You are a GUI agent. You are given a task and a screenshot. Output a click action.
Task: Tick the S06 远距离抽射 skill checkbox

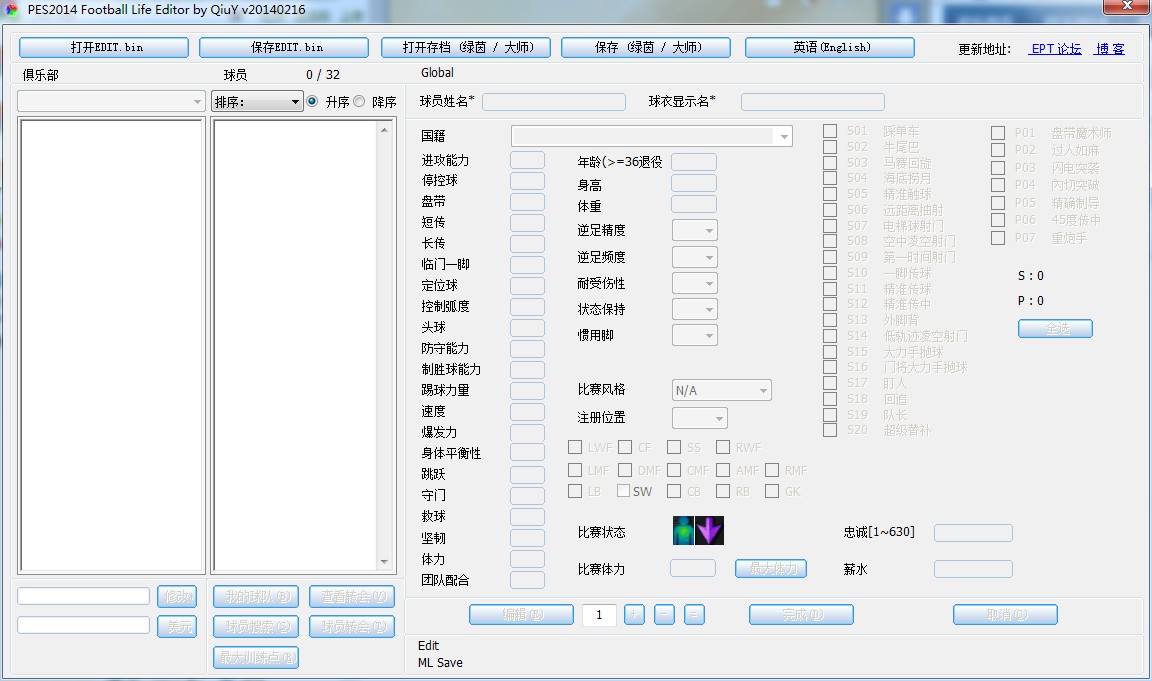pyautogui.click(x=830, y=209)
